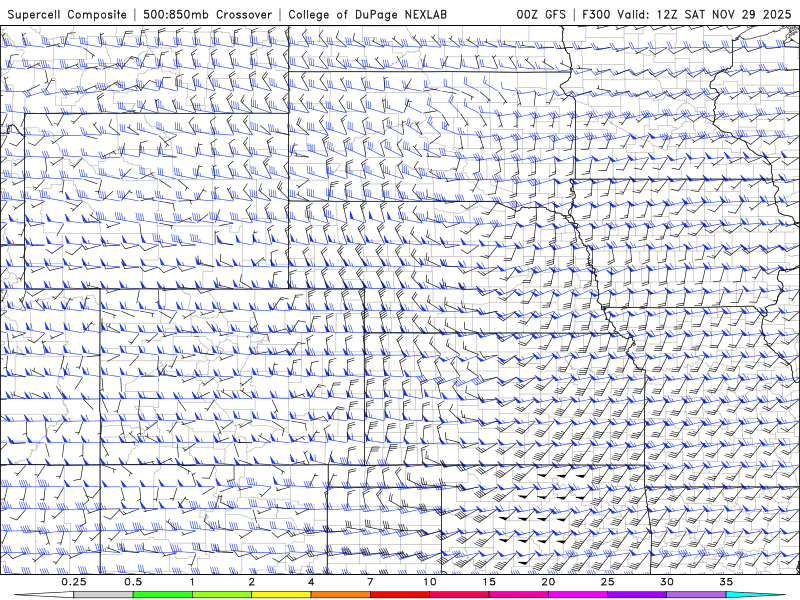
Task: Click the cyan end of the color bar
Action: [x=755, y=595]
